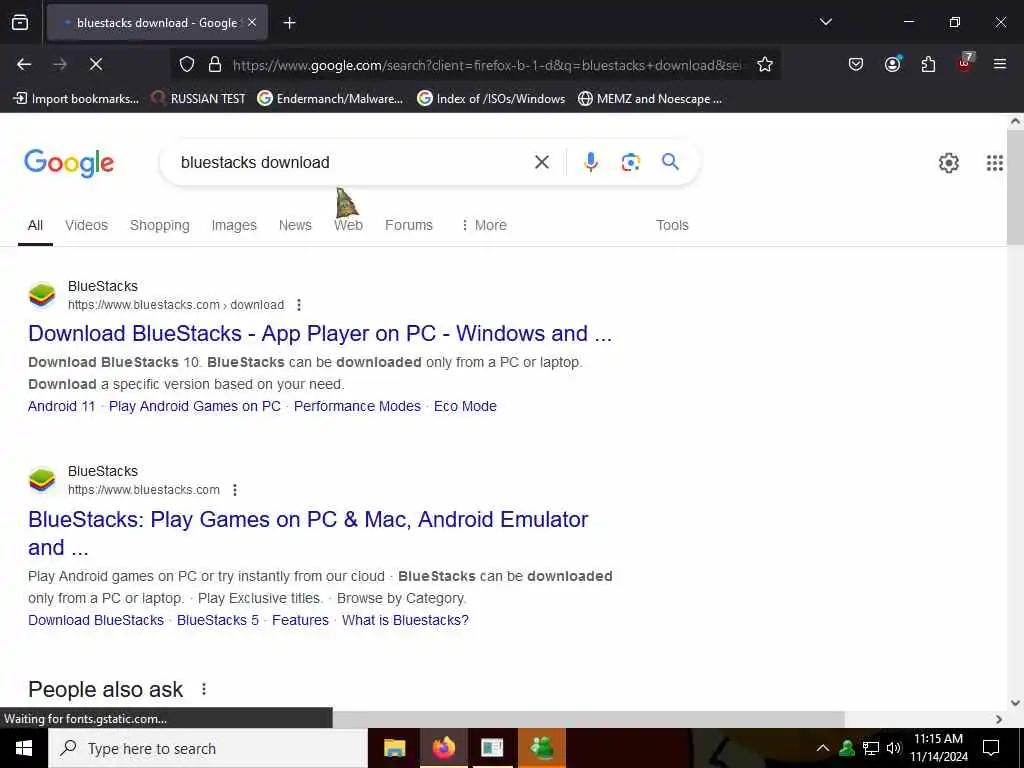Show hidden system tray icons
Image resolution: width=1024 pixels, height=768 pixels.
(x=823, y=748)
